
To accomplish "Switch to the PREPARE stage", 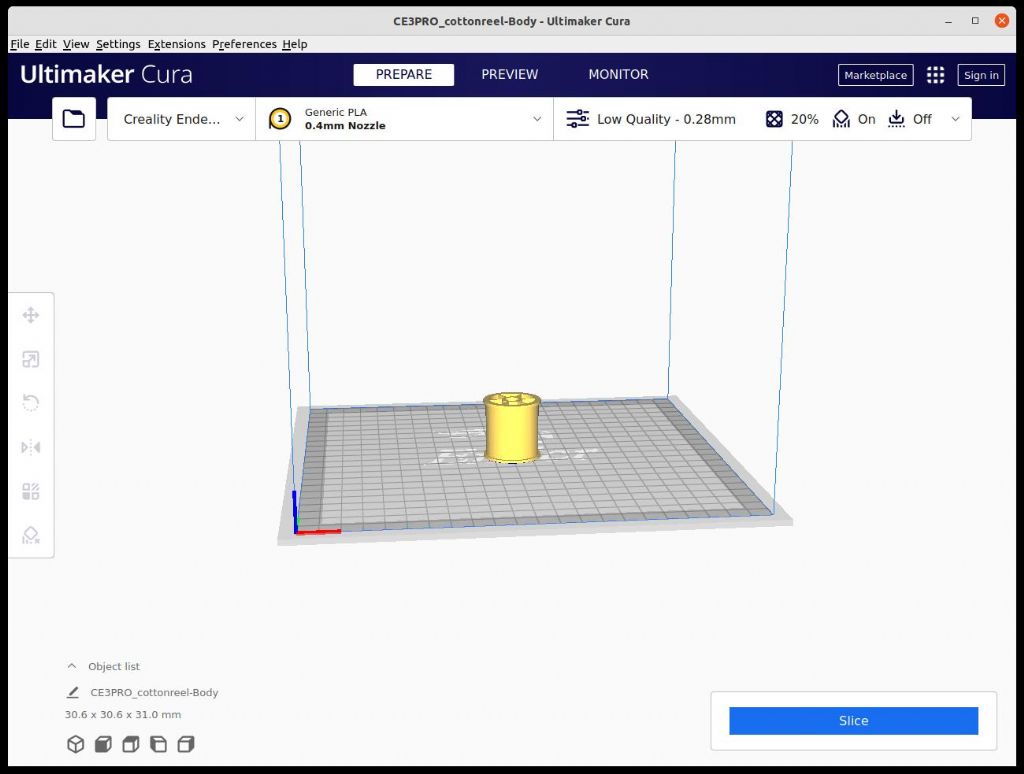I will pyautogui.click(x=404, y=74).
